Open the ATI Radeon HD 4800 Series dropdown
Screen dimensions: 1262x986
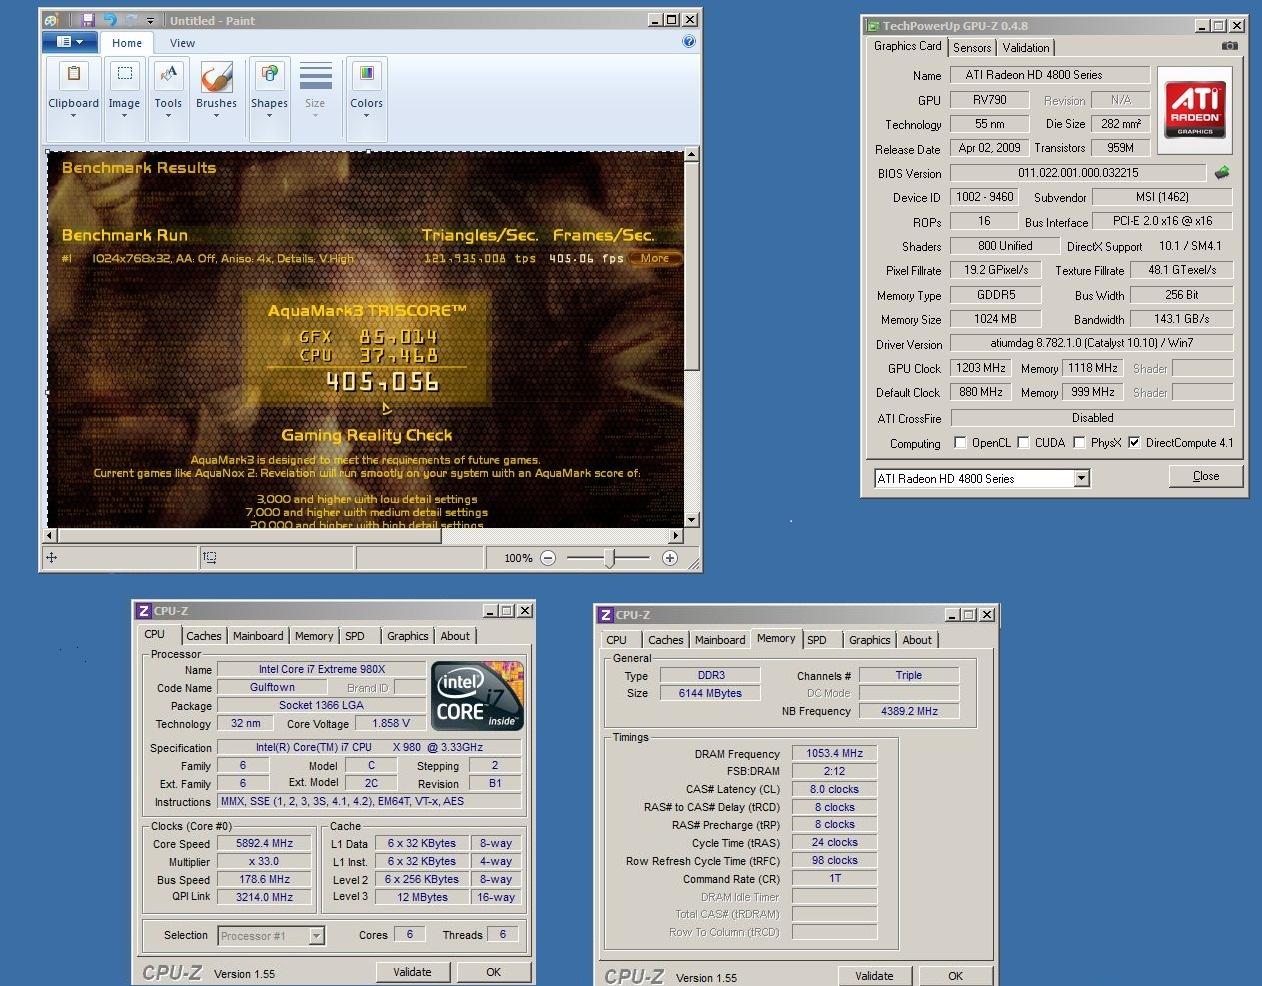coord(1081,479)
